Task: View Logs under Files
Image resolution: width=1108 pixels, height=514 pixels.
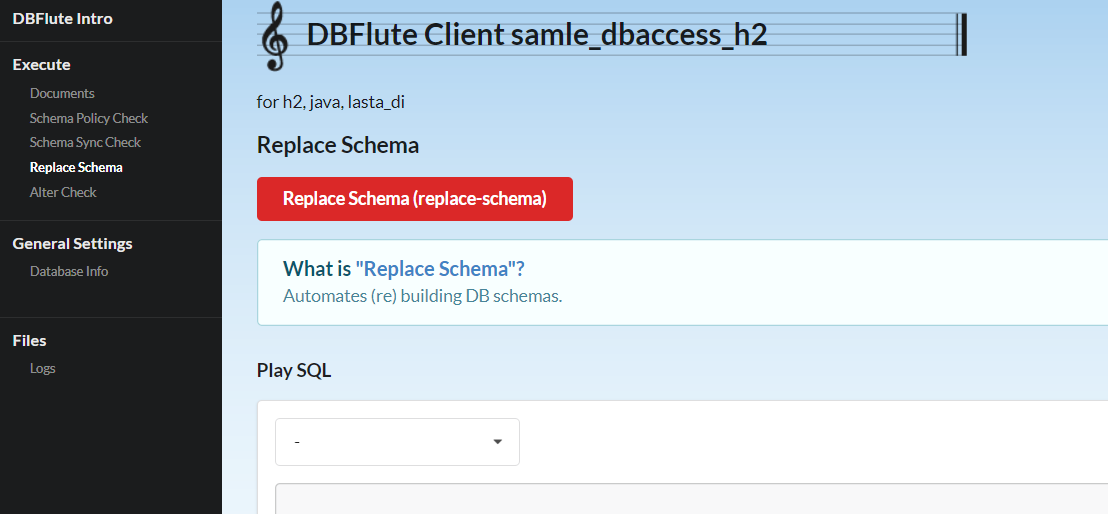Action: click(42, 368)
